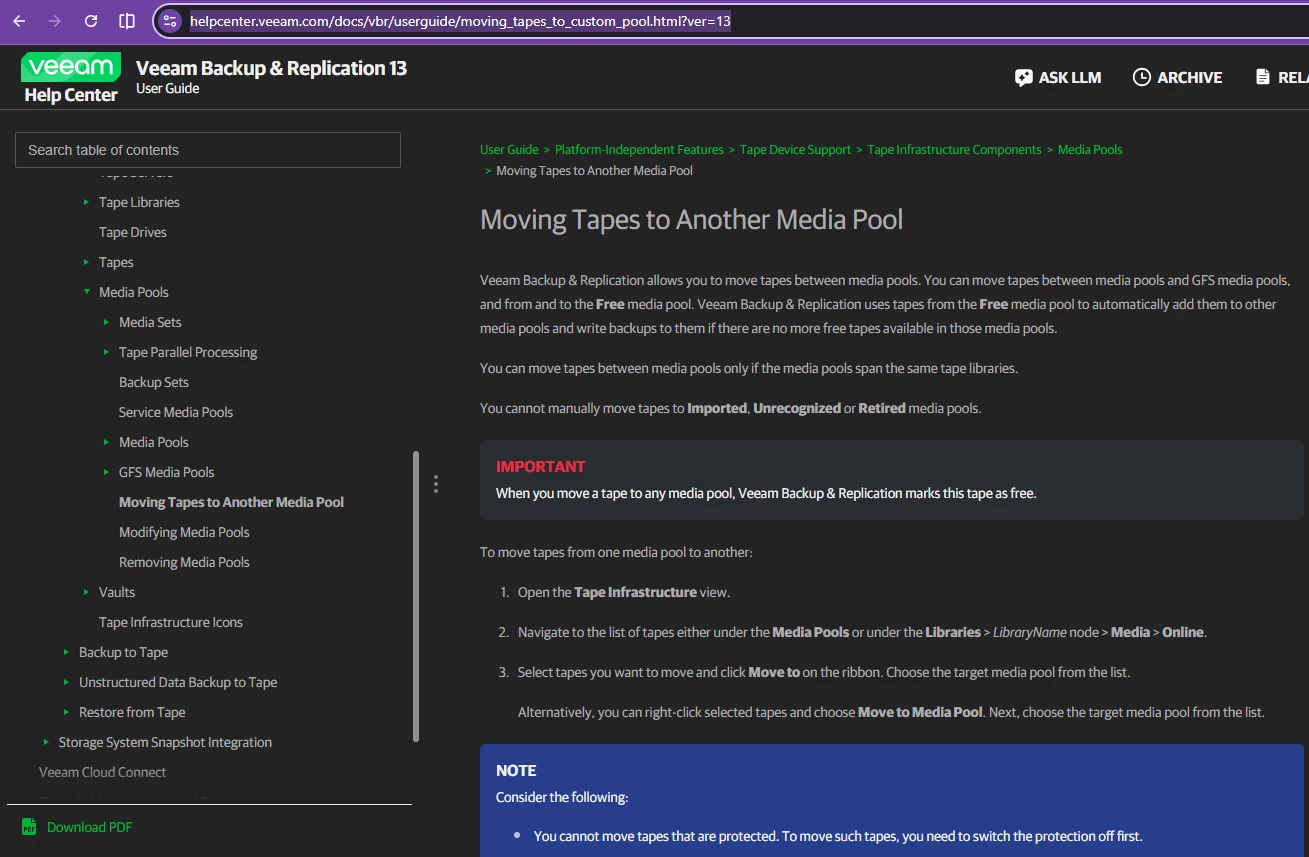
Task: Expand the Tape Libraries tree node
Action: pyautogui.click(x=87, y=202)
